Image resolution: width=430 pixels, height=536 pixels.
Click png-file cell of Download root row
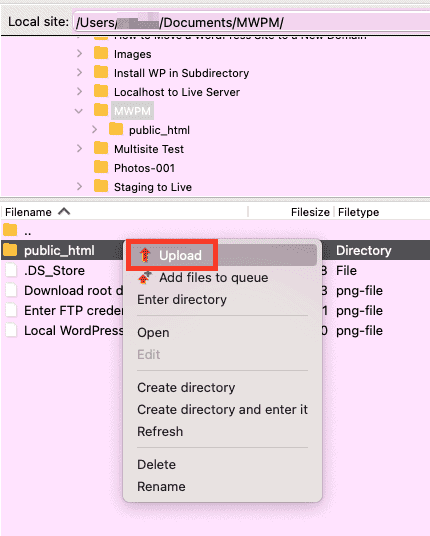359,291
